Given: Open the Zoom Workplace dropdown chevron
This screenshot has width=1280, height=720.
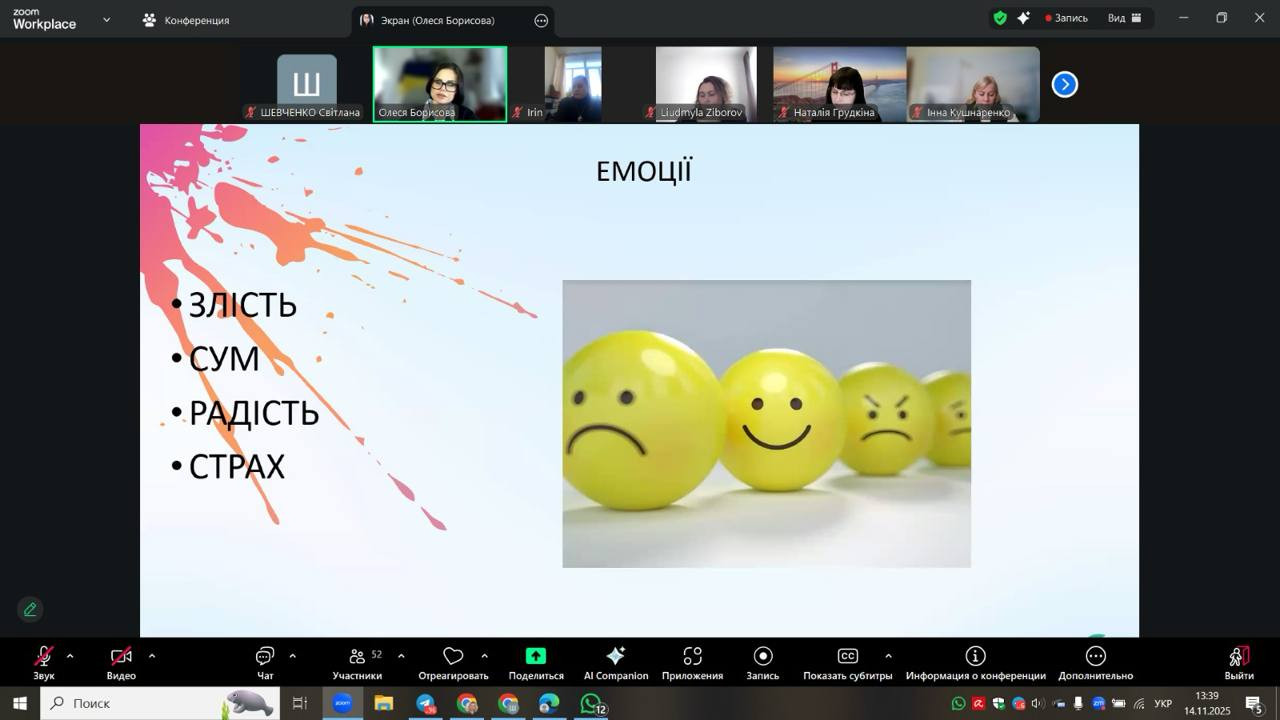Looking at the screenshot, I should [107, 19].
